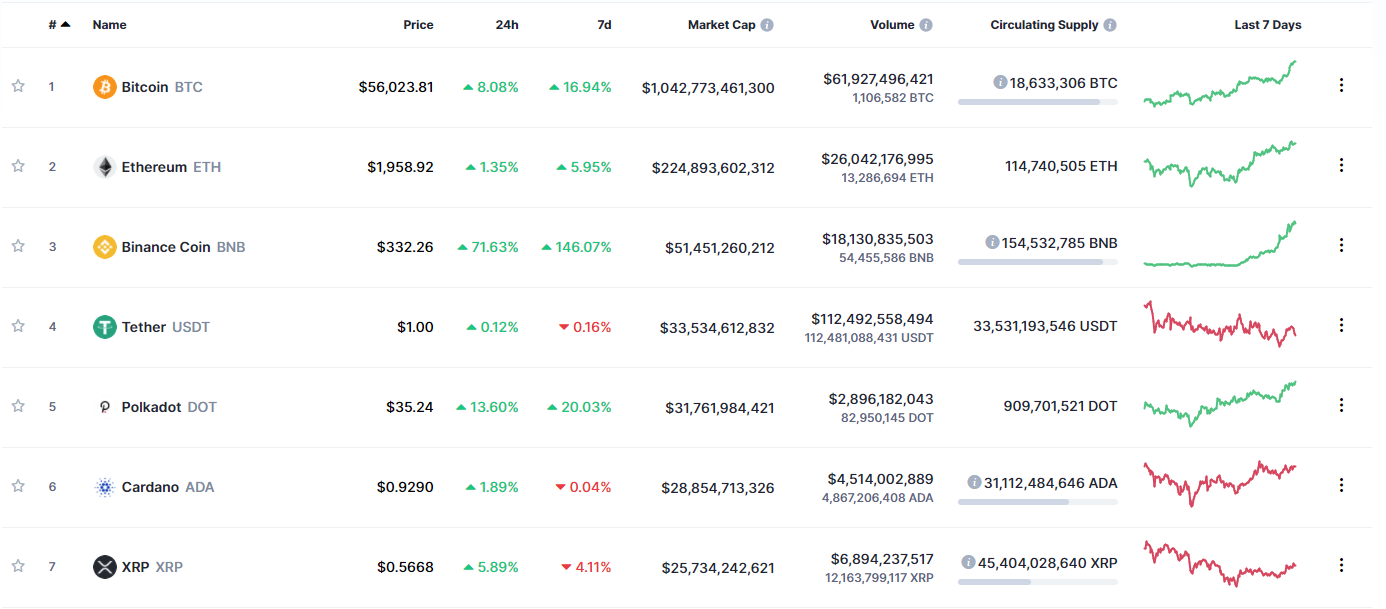Click the XRP logo icon

pos(105,567)
